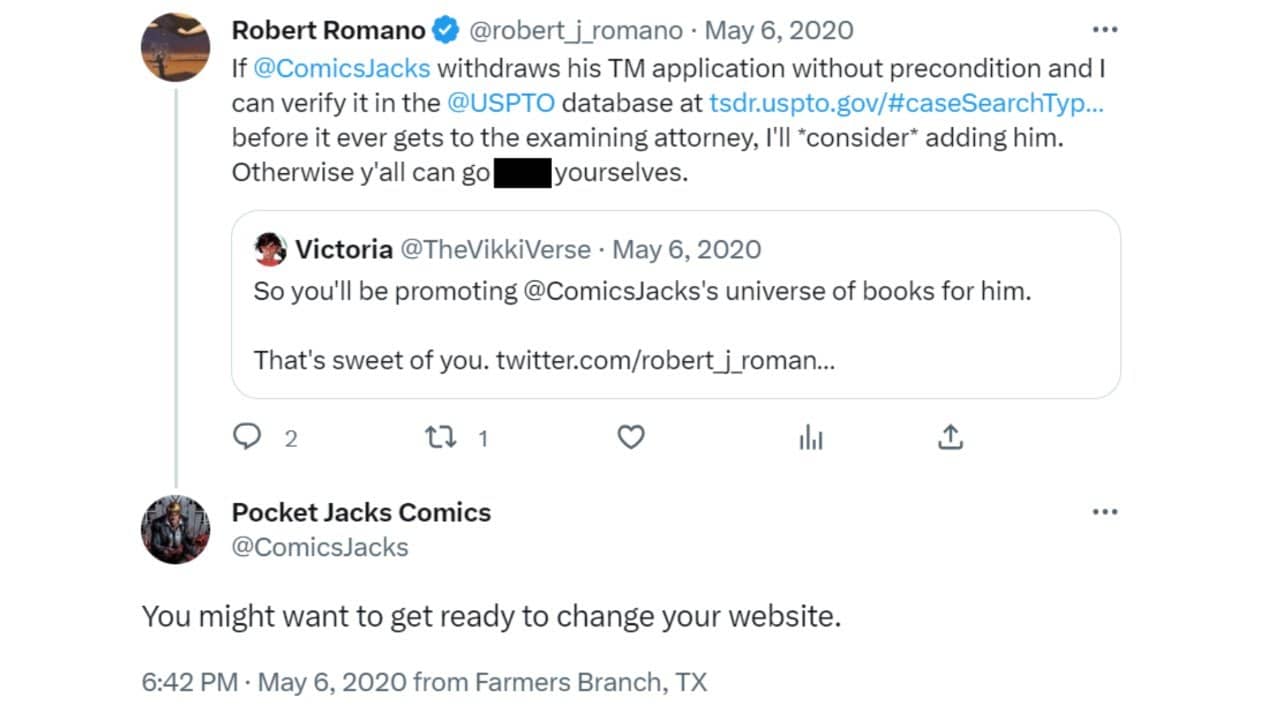Click the blue verified badge next to Robert Romano
This screenshot has width=1280, height=720.
[445, 31]
